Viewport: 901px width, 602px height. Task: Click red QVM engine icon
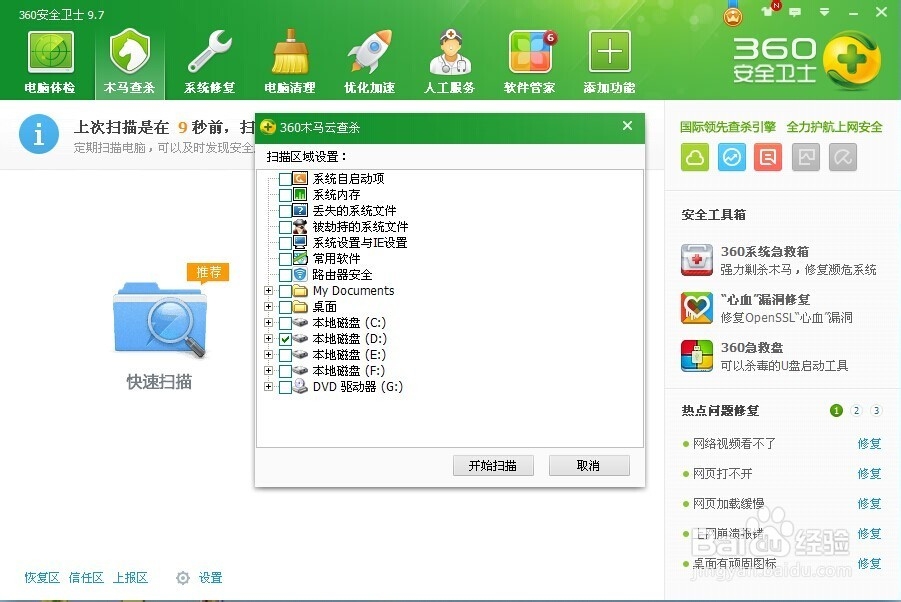coord(768,157)
